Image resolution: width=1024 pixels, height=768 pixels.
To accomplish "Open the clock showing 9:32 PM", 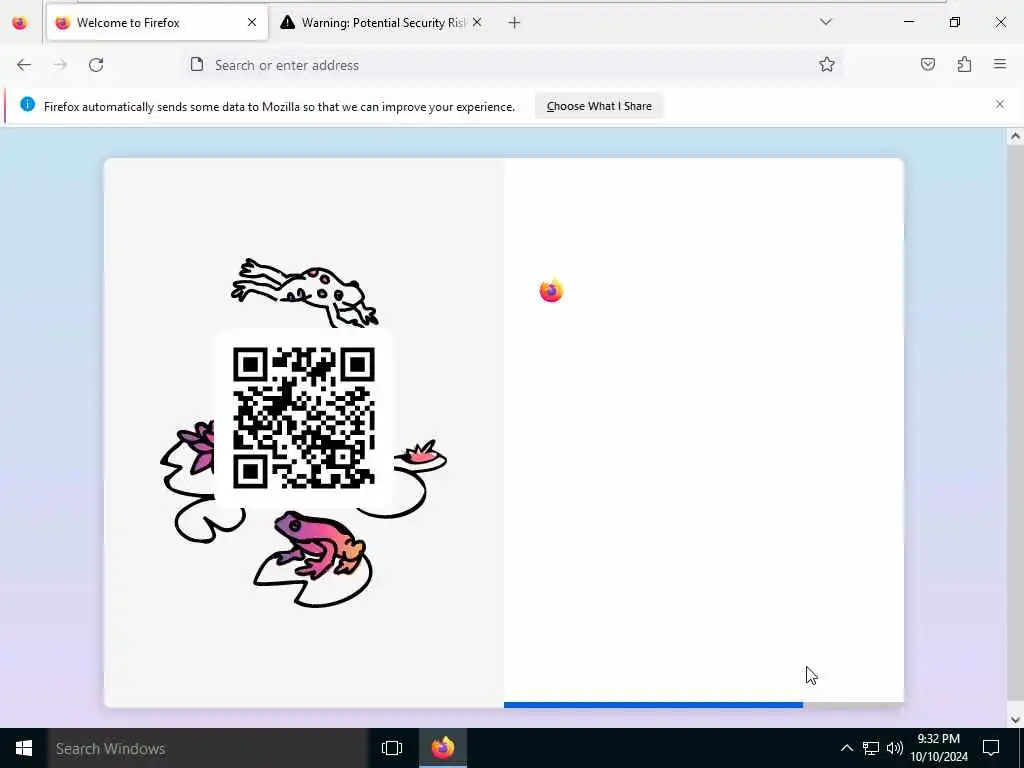I will click(938, 748).
